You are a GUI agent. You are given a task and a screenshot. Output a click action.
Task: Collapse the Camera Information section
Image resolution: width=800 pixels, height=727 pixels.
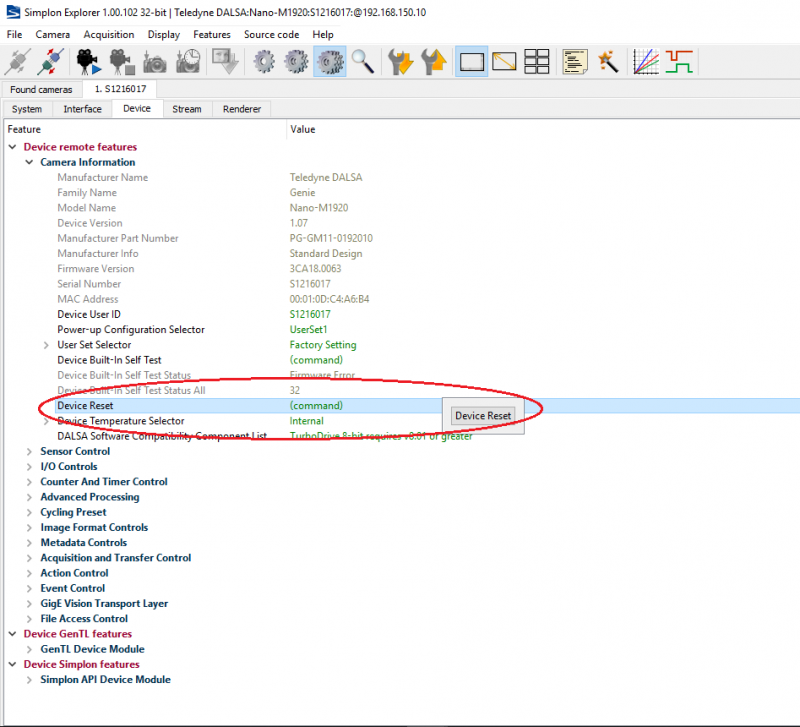coord(29,162)
